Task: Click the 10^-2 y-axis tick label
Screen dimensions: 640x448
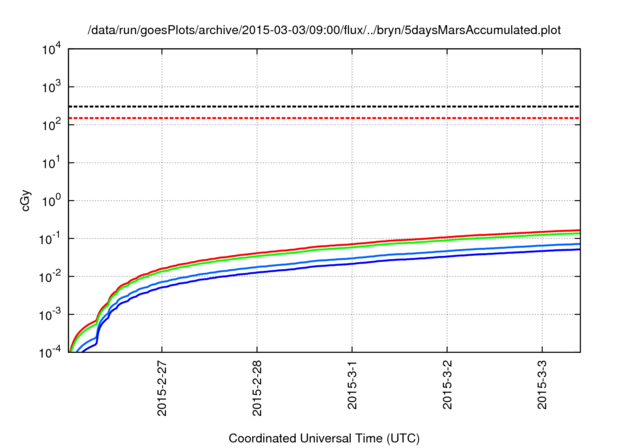Action: click(51, 276)
